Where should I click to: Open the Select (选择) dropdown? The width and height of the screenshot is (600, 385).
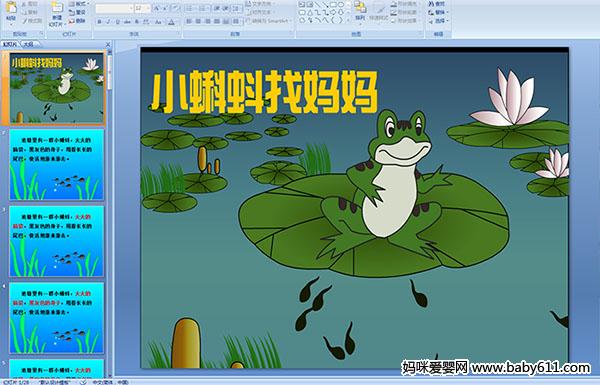coord(439,21)
